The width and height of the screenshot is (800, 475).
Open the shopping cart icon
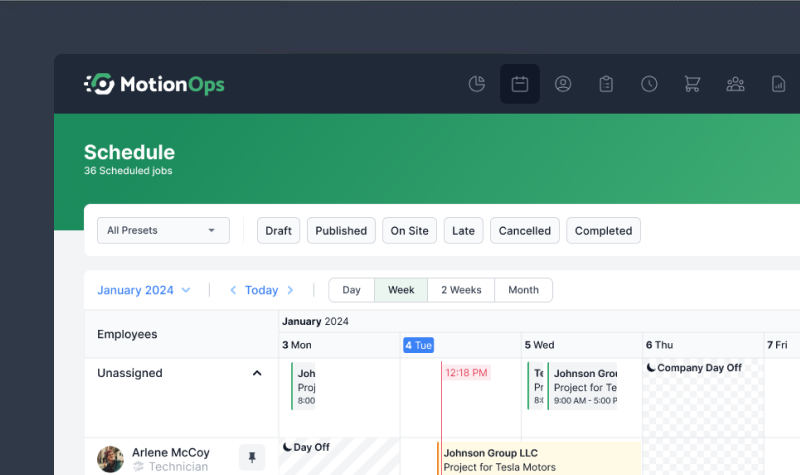pos(692,84)
